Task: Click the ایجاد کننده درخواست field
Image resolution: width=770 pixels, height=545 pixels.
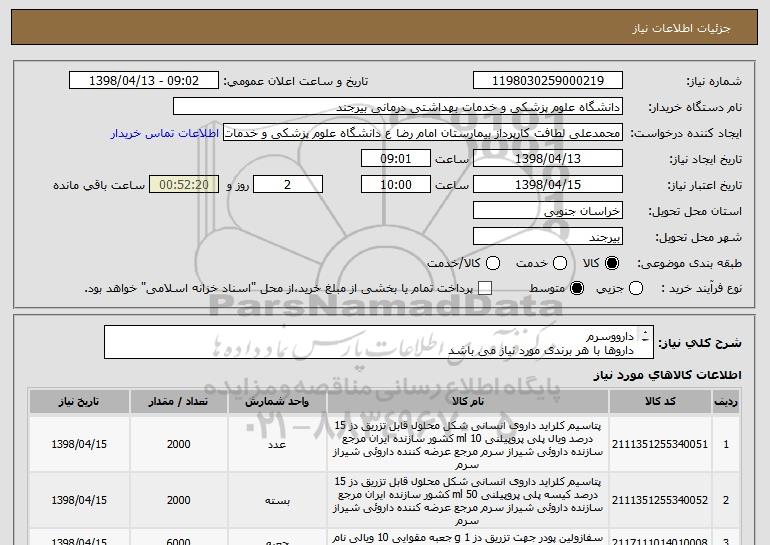Action: (x=423, y=133)
